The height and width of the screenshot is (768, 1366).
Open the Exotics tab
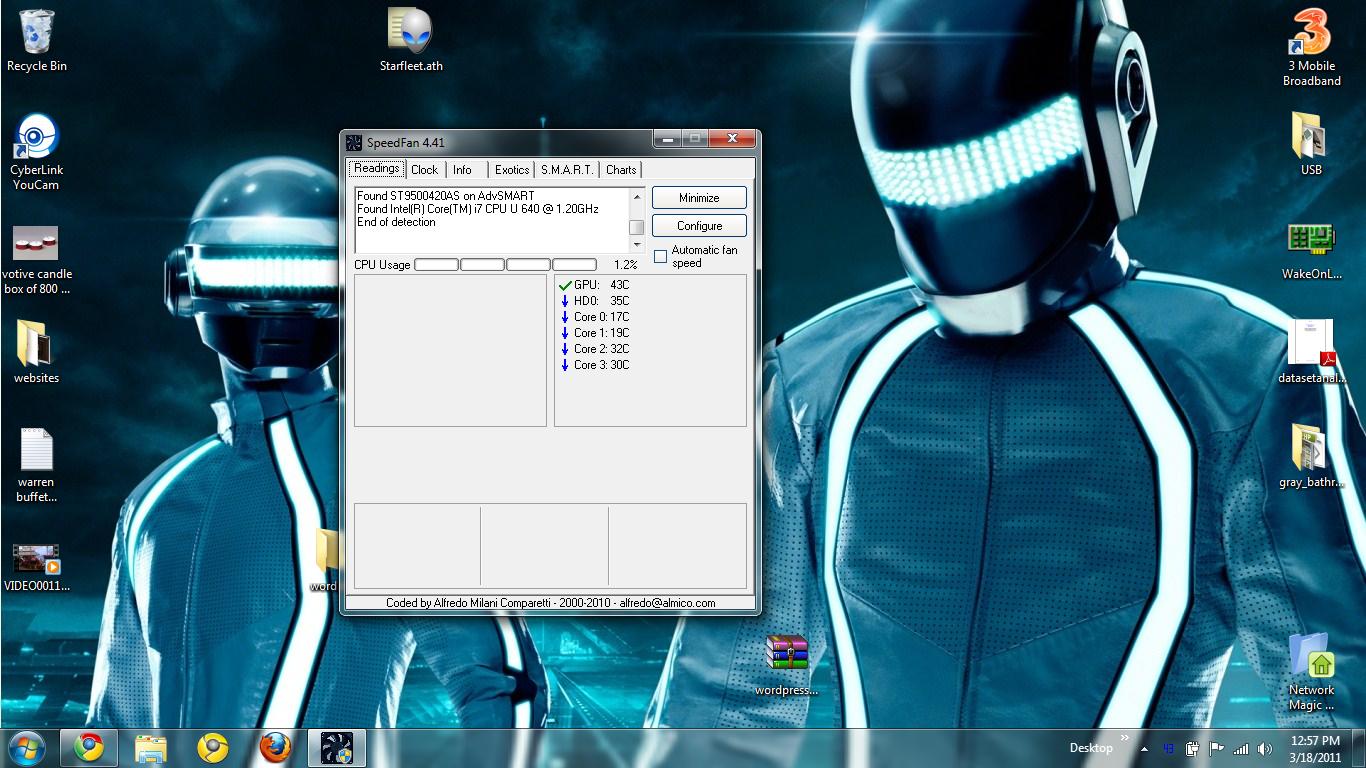click(x=512, y=170)
